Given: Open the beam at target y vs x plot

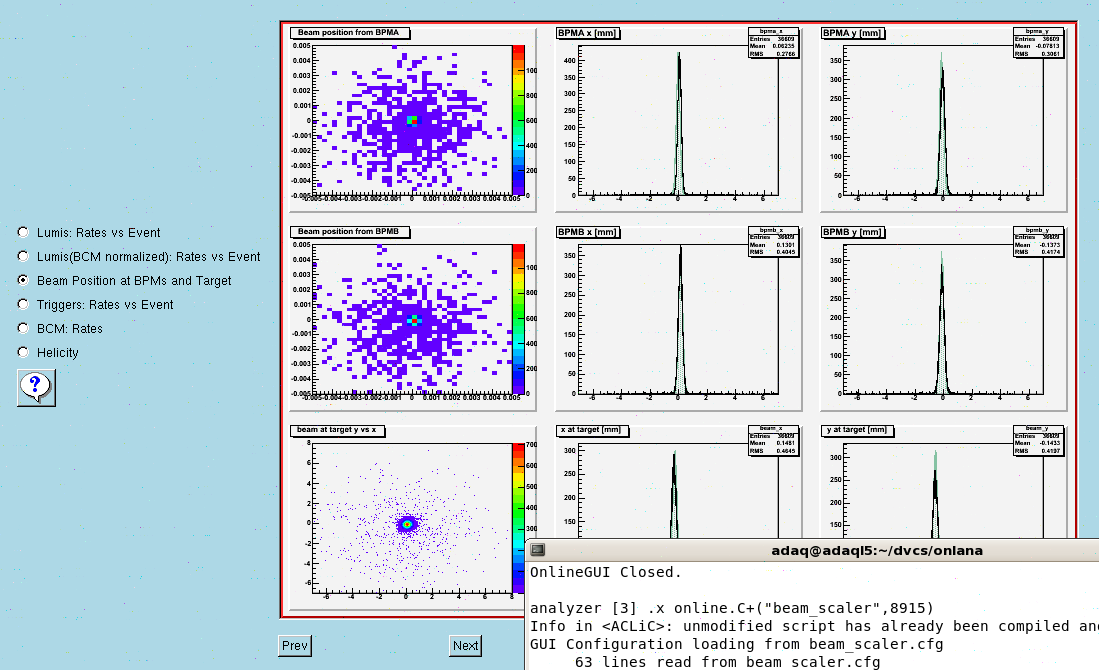Looking at the screenshot, I should coord(407,519).
